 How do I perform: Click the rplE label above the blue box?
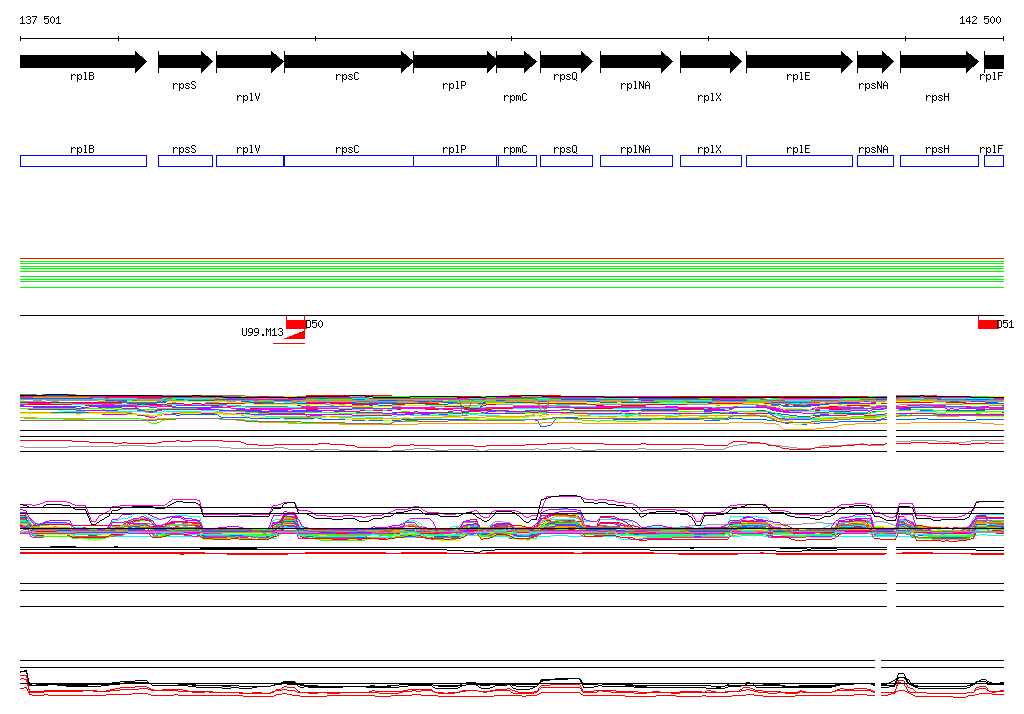[x=798, y=150]
